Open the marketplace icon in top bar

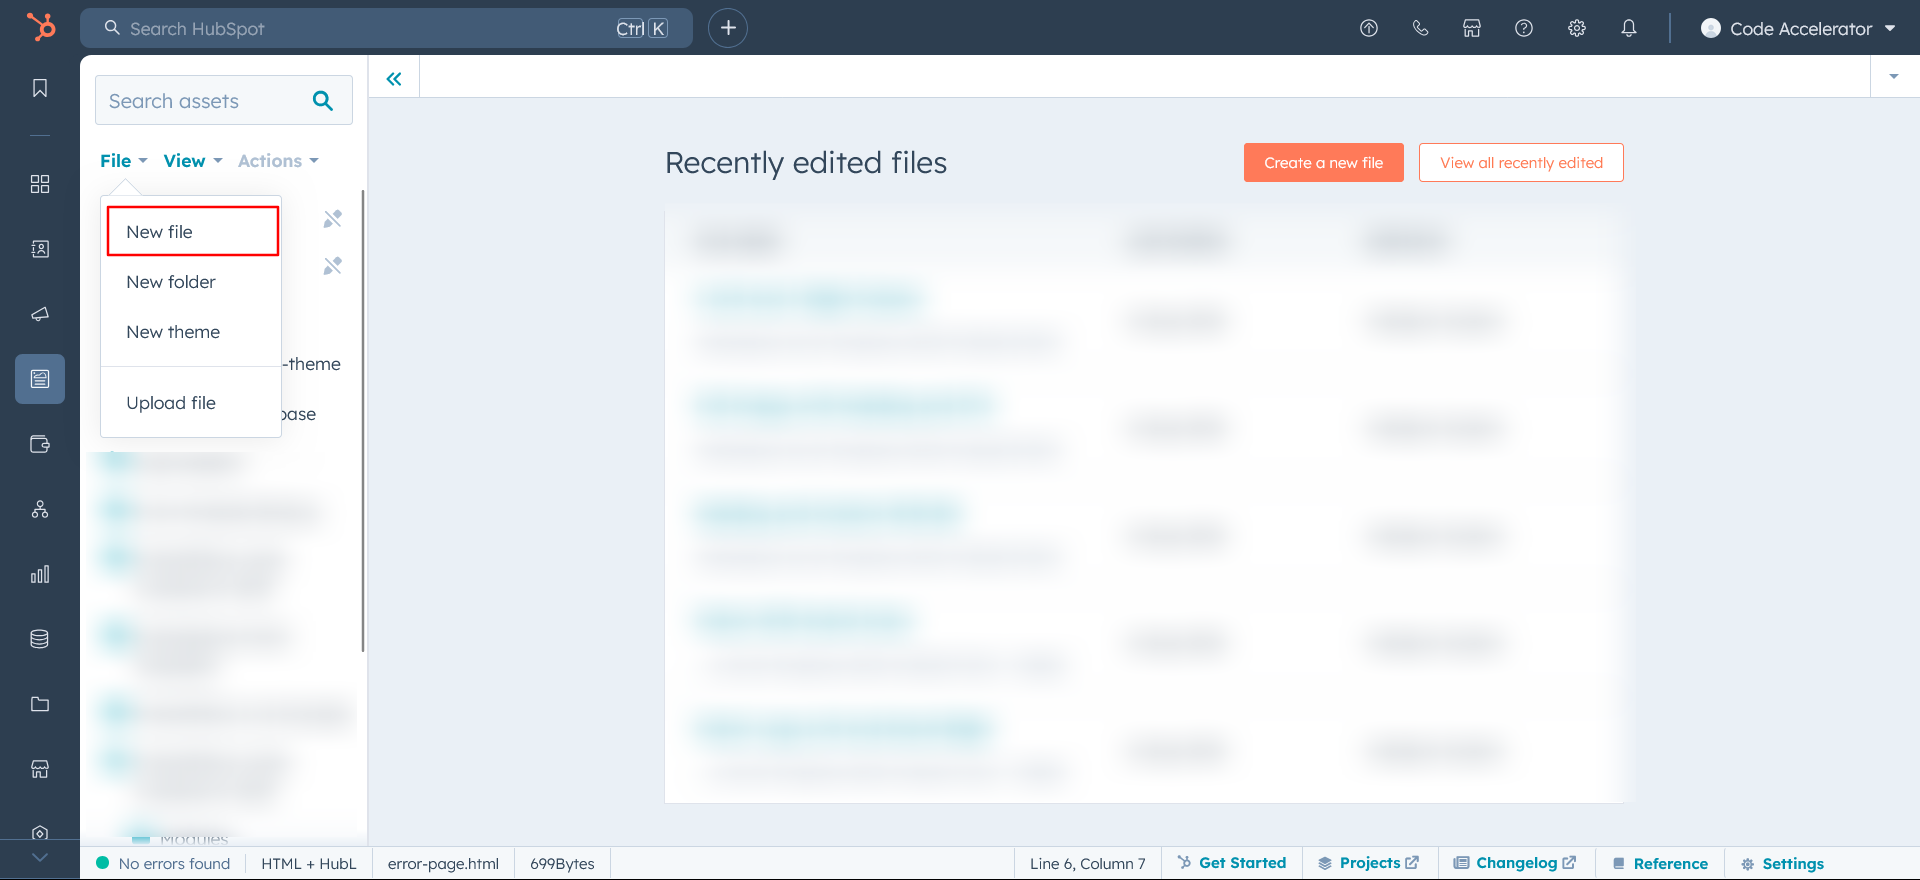point(1472,28)
